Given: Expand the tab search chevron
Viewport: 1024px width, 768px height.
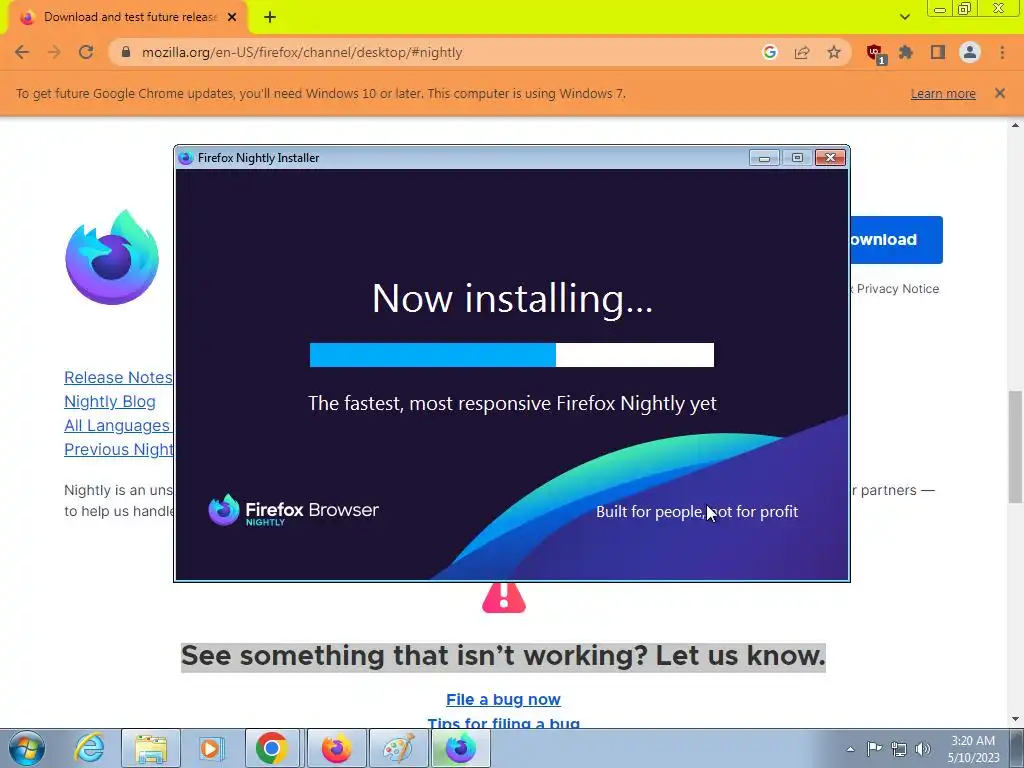Looking at the screenshot, I should click(x=904, y=17).
